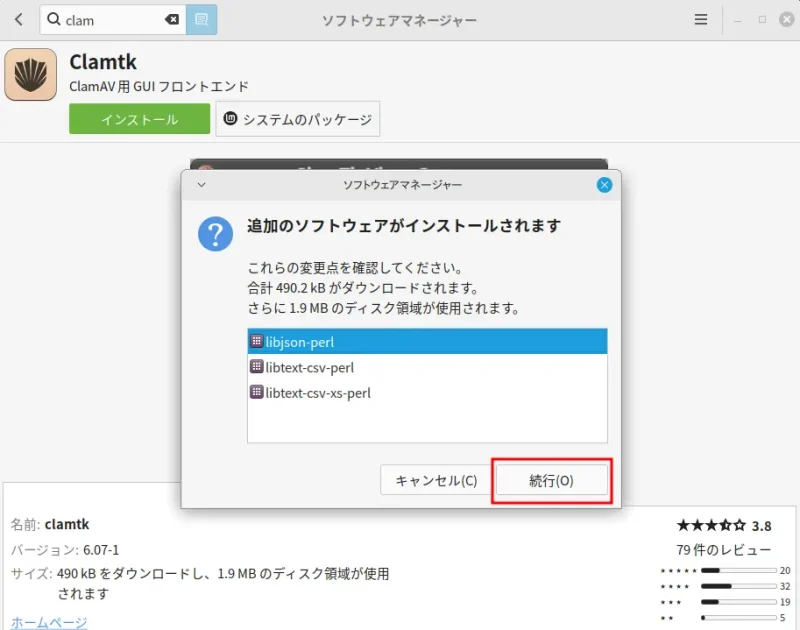Click inside the clam search field
The image size is (800, 630).
pos(113,20)
